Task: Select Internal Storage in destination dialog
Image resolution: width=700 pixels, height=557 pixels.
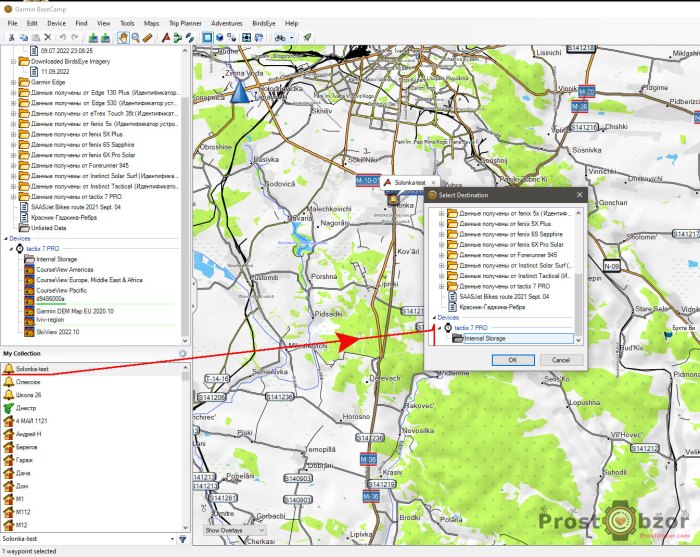Action: pos(518,339)
